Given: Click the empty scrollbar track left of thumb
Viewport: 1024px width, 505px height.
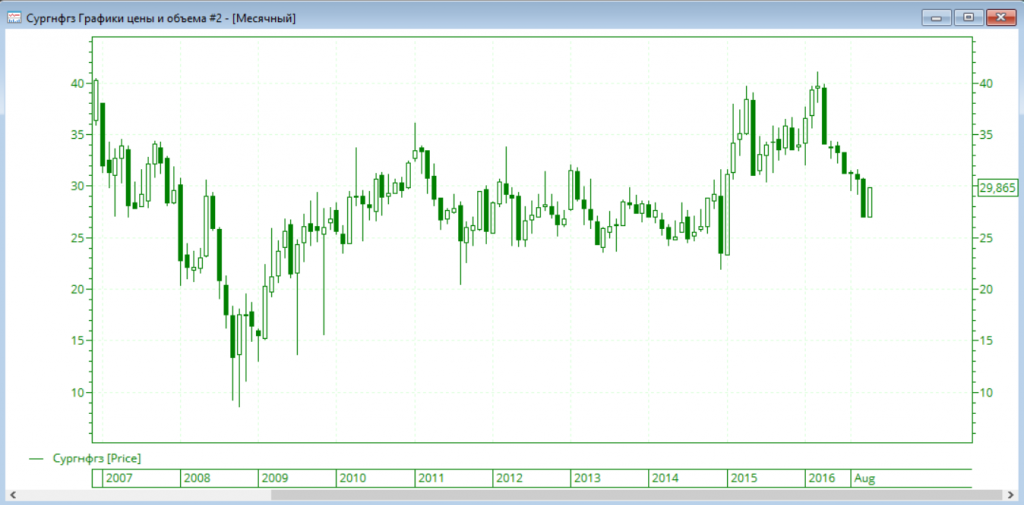Looking at the screenshot, I should pyautogui.click(x=140, y=495).
